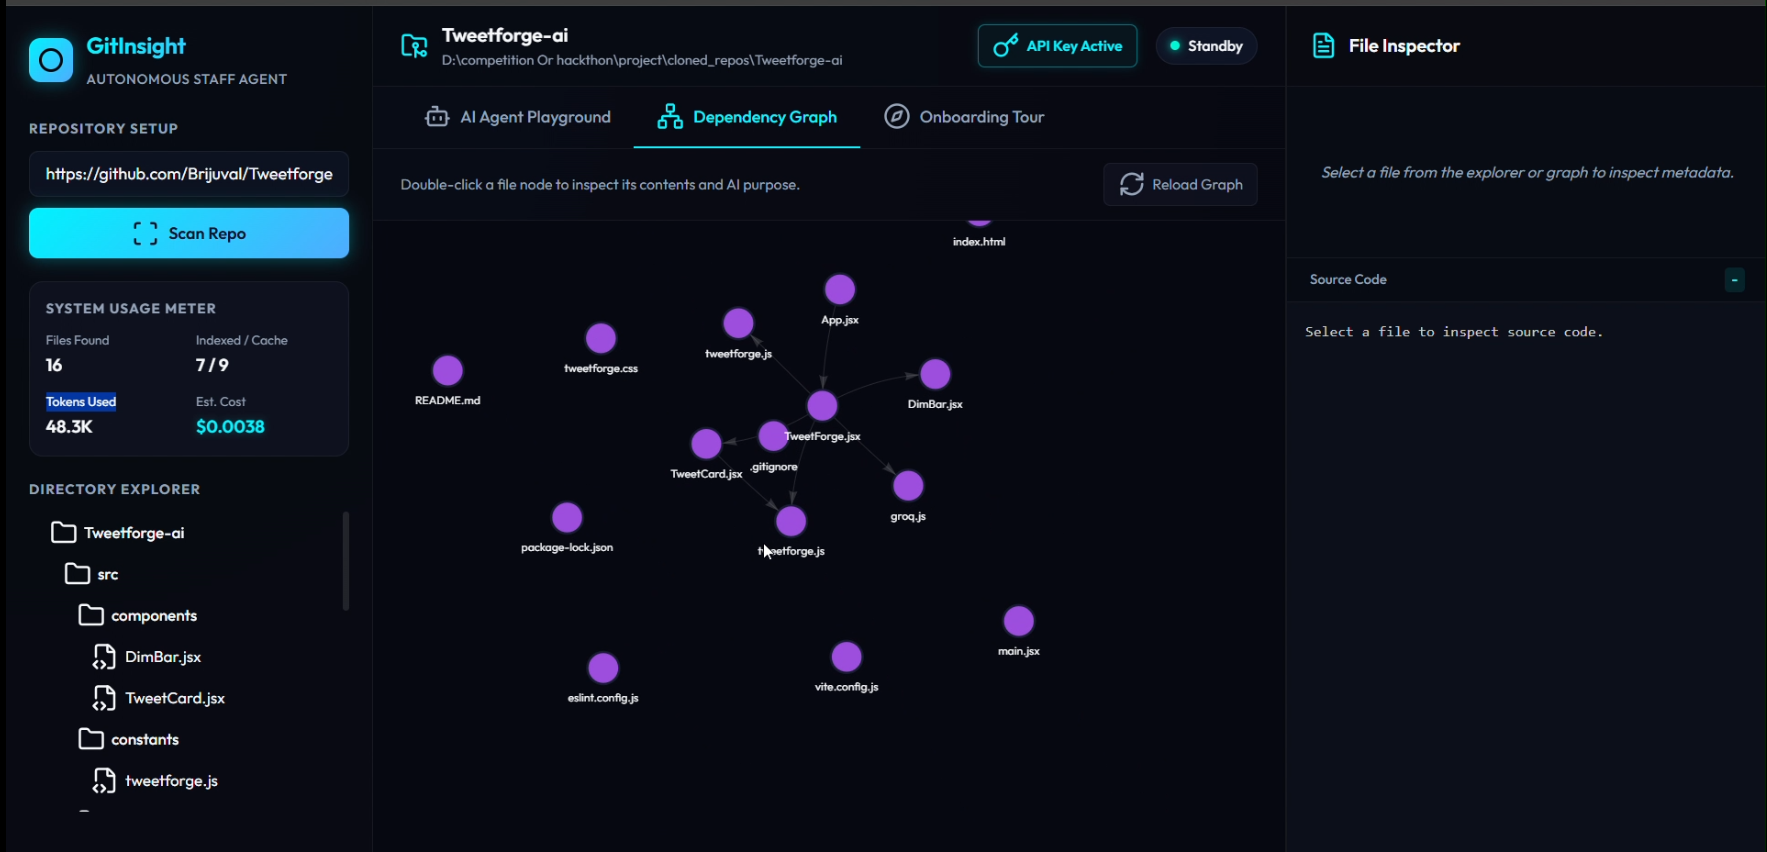Viewport: 1767px width, 852px height.
Task: Click the repository path under Tweetforge-ai title
Action: (642, 60)
